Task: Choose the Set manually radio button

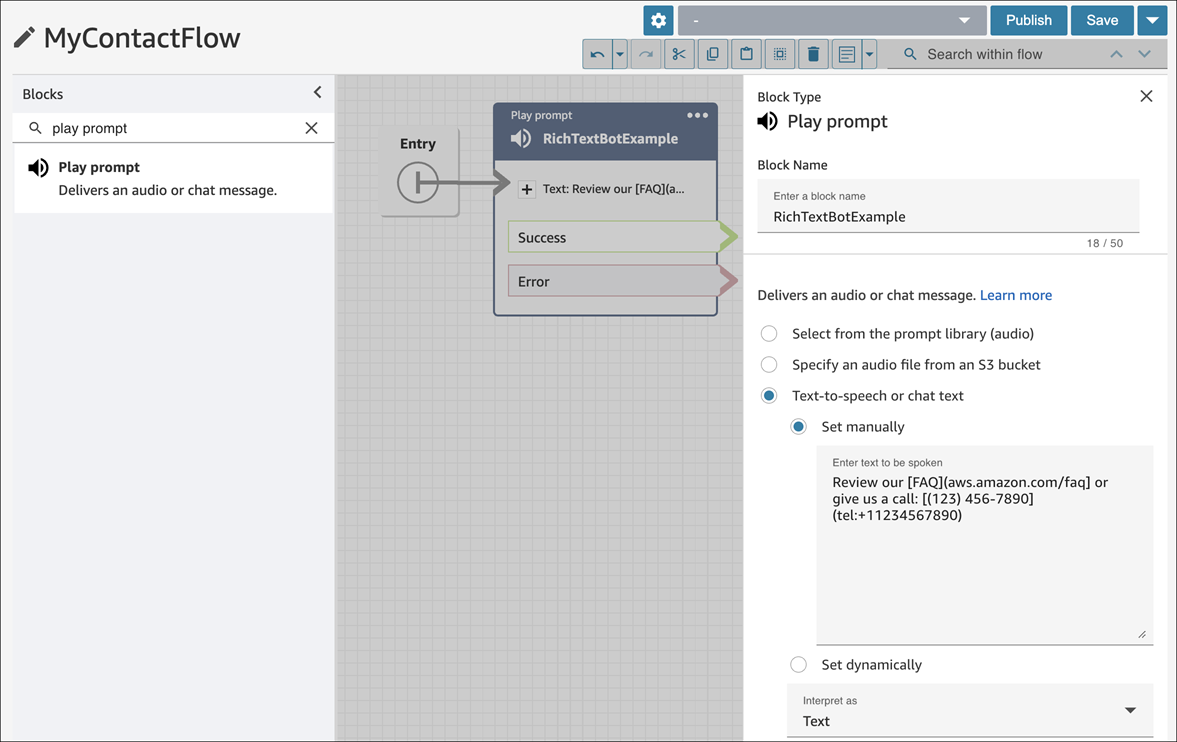Action: [x=799, y=427]
